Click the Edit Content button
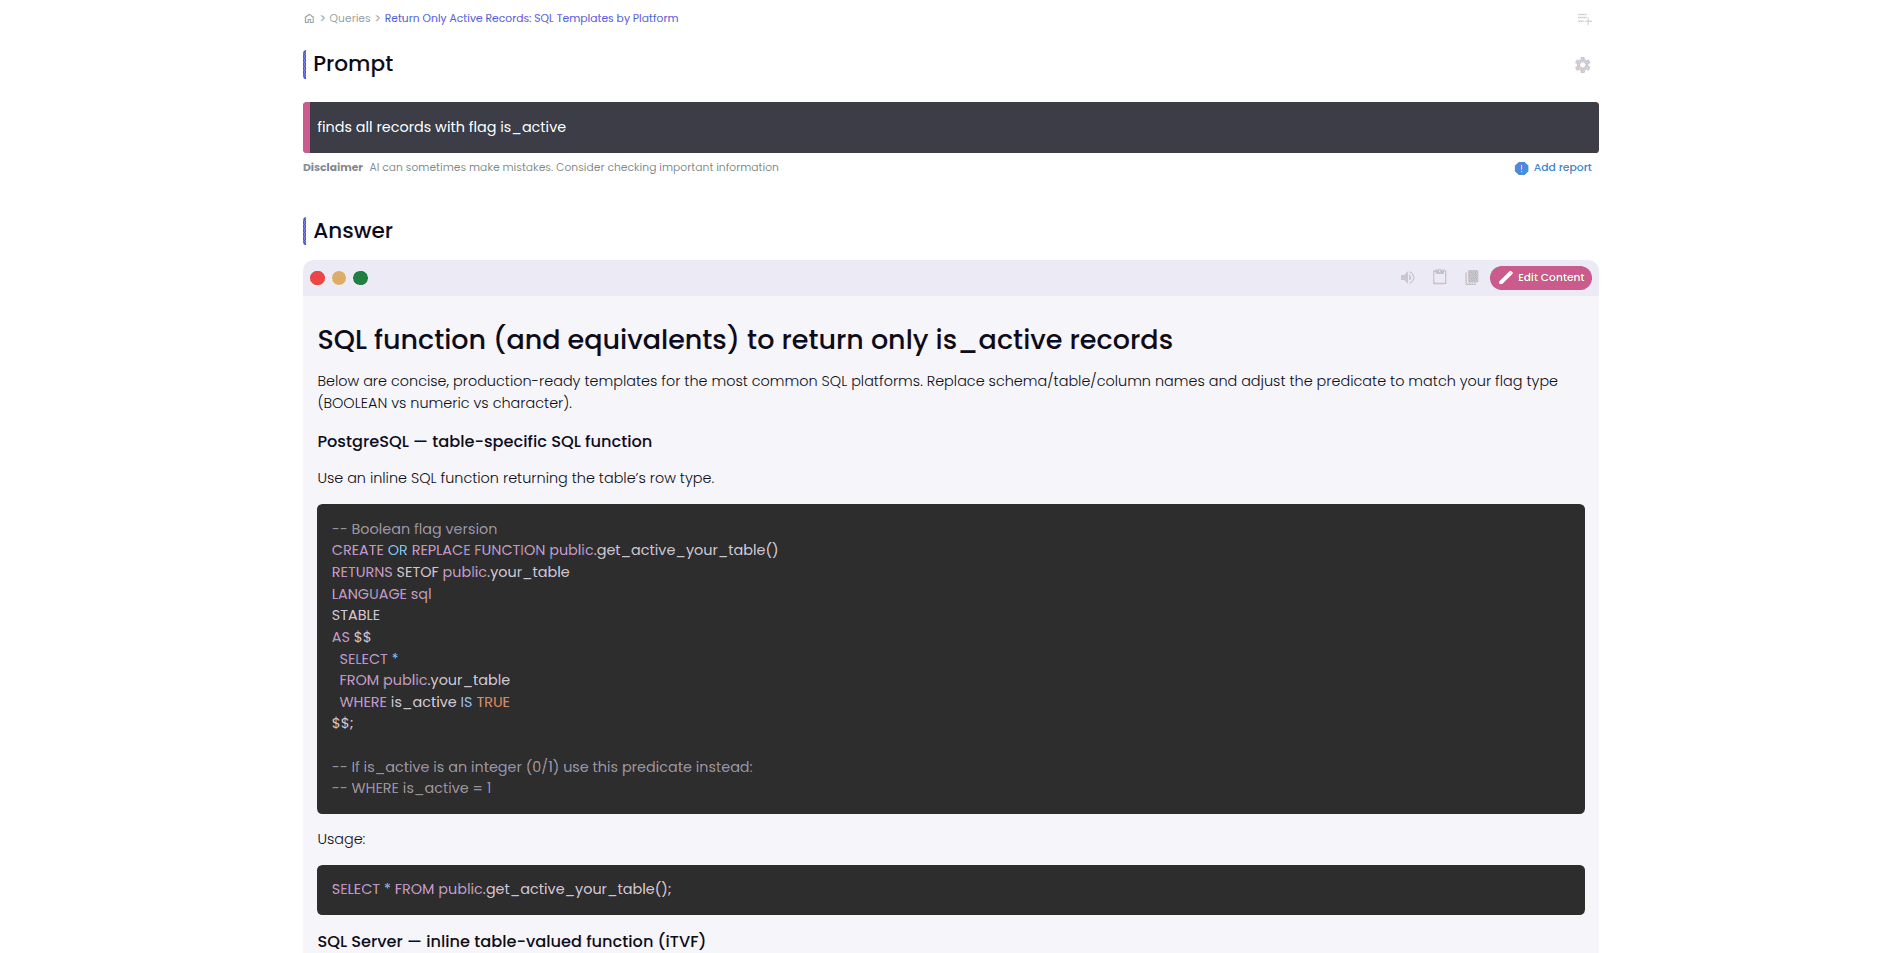 (1541, 278)
